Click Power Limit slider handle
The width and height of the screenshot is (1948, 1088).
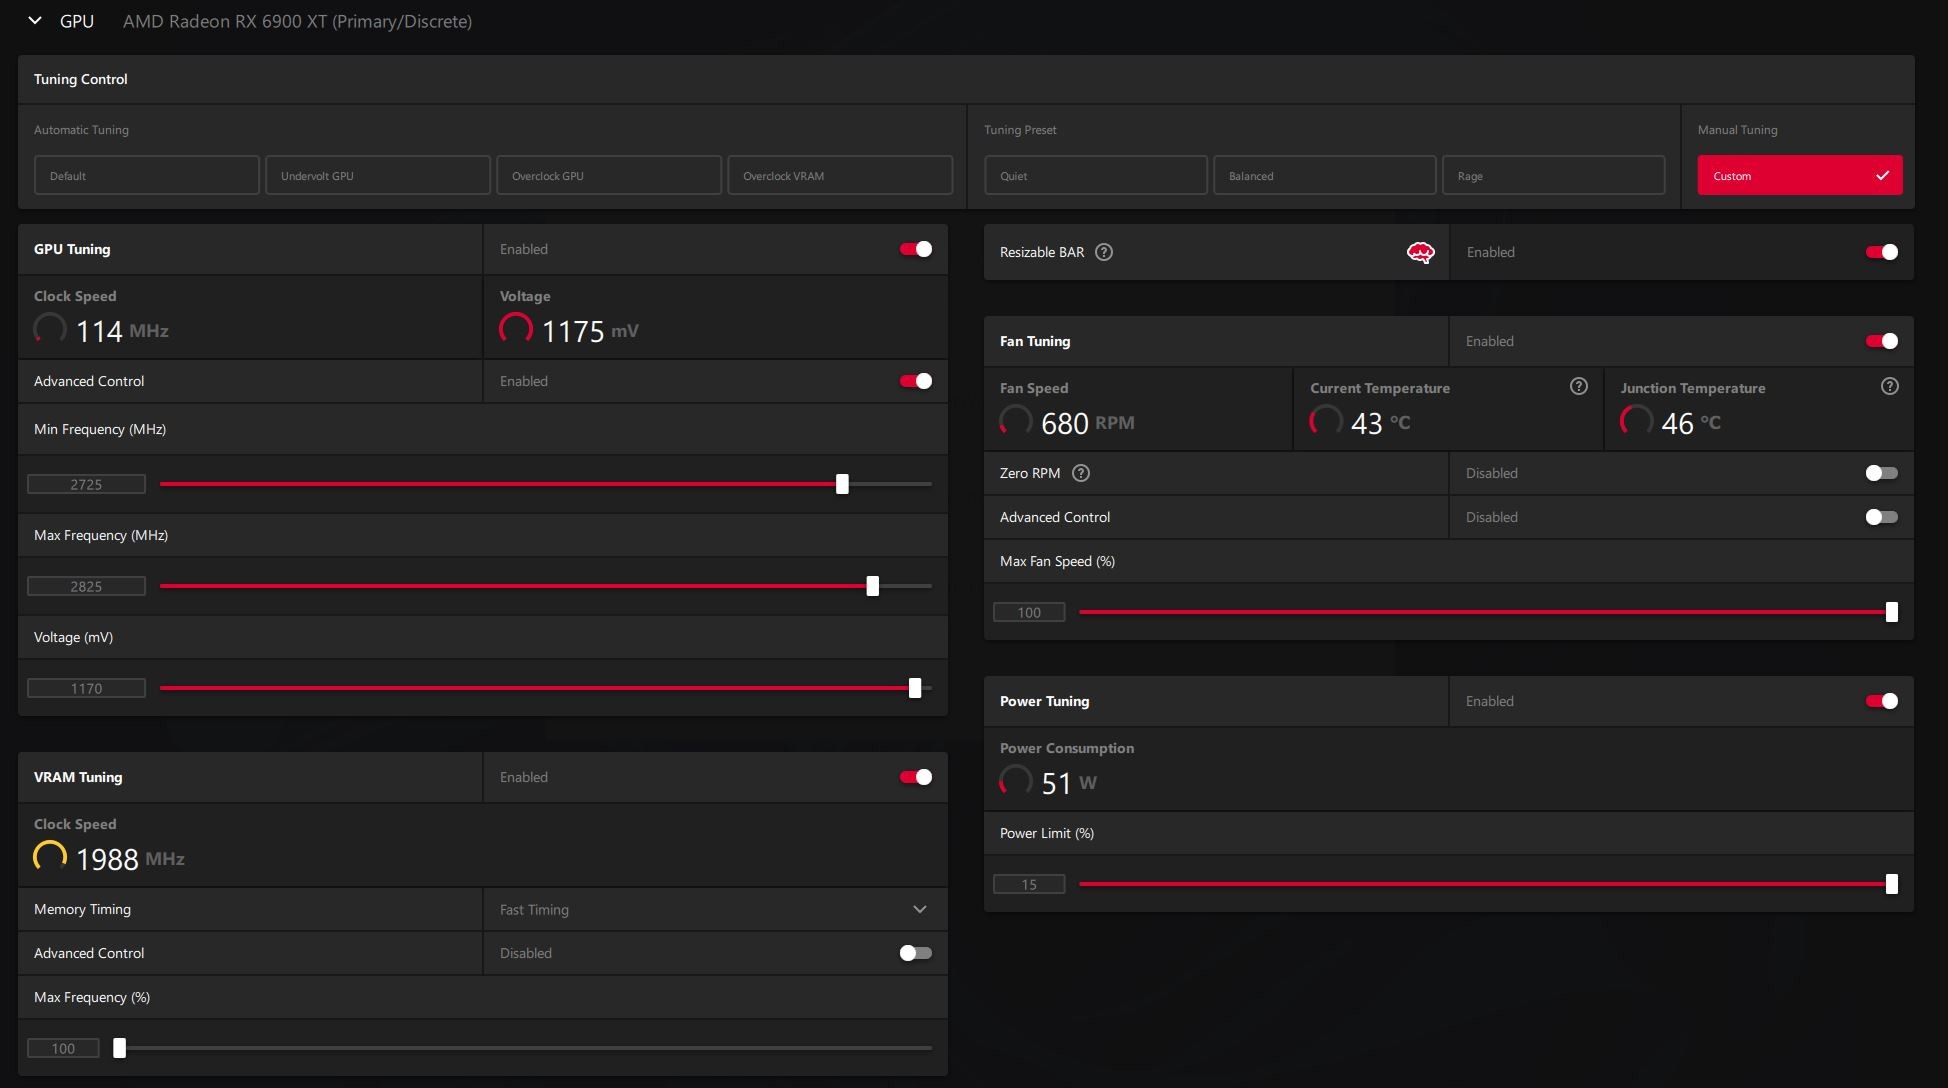pos(1892,884)
